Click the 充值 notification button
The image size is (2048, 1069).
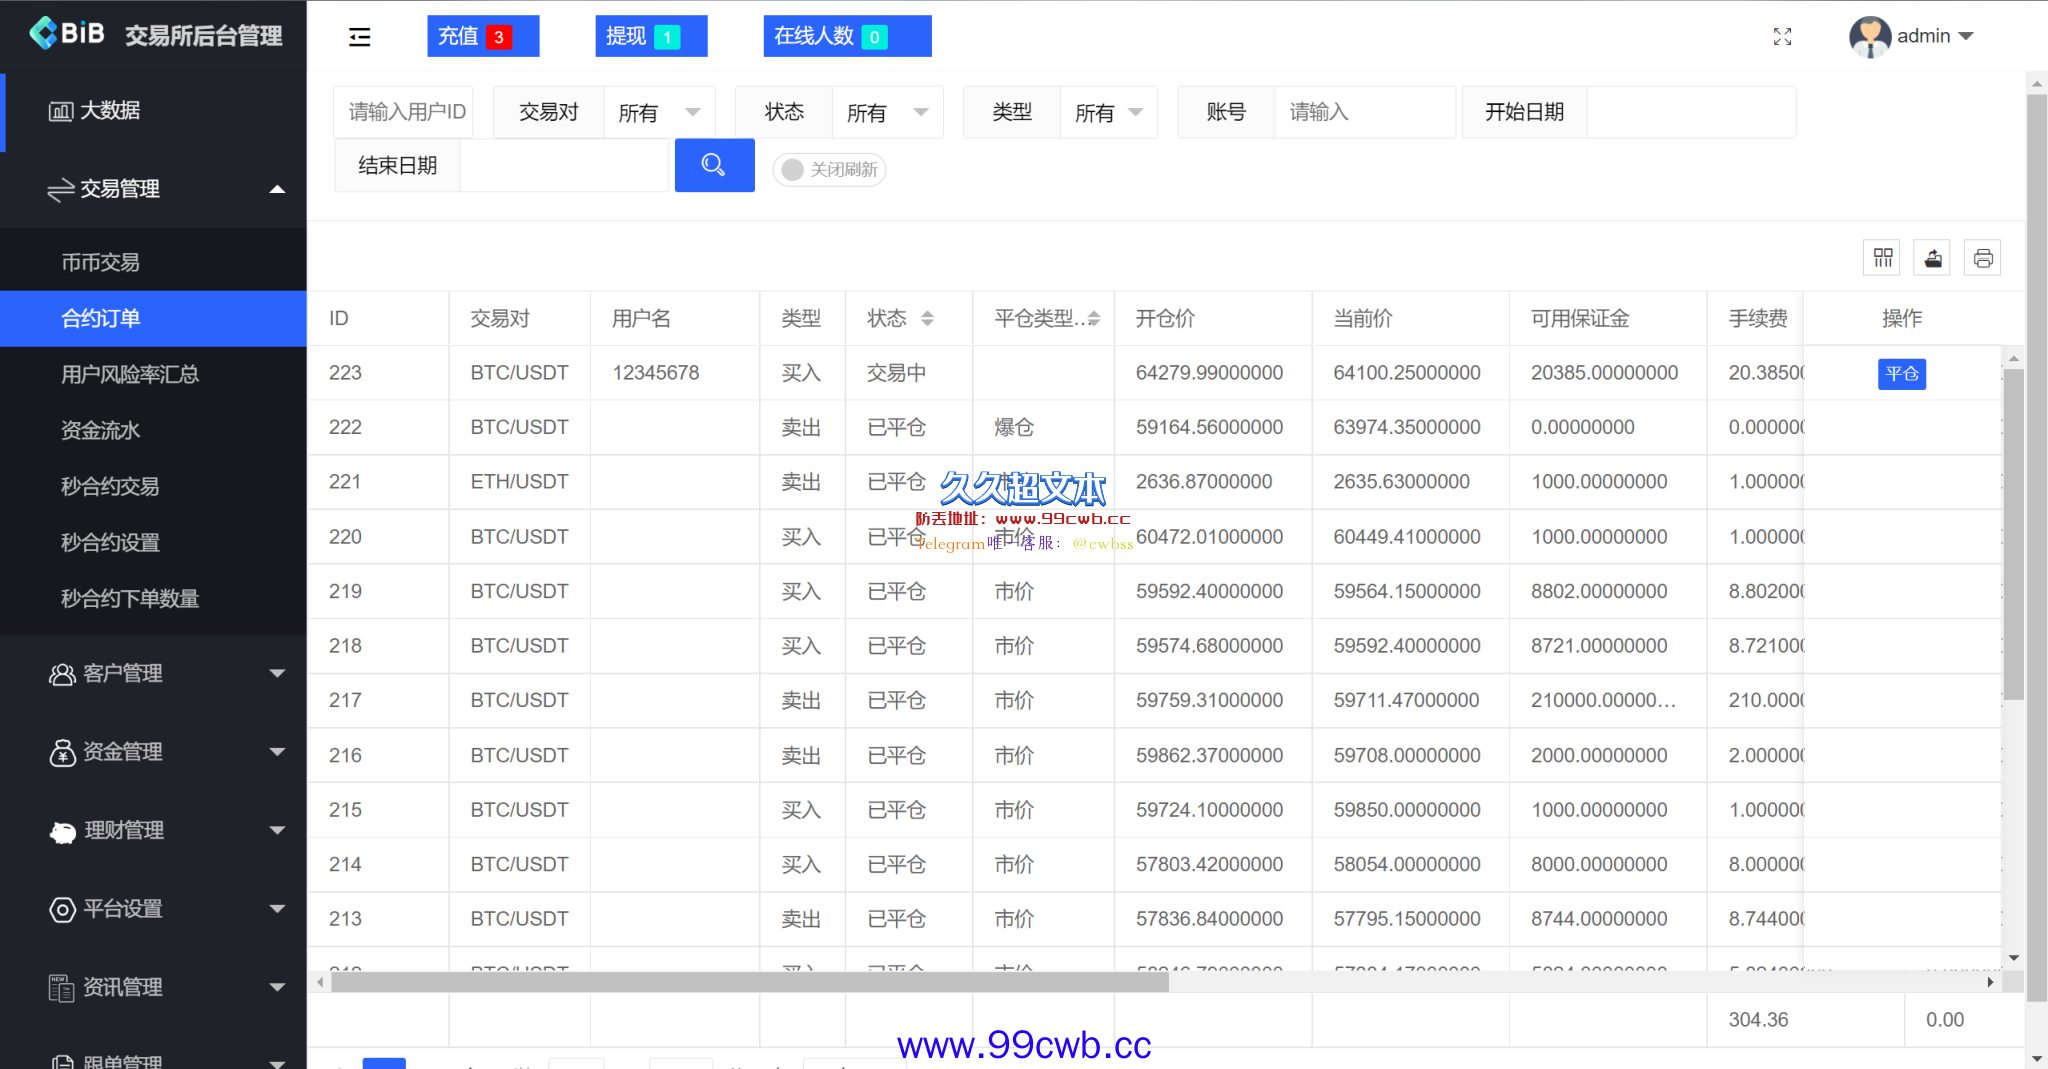click(483, 37)
